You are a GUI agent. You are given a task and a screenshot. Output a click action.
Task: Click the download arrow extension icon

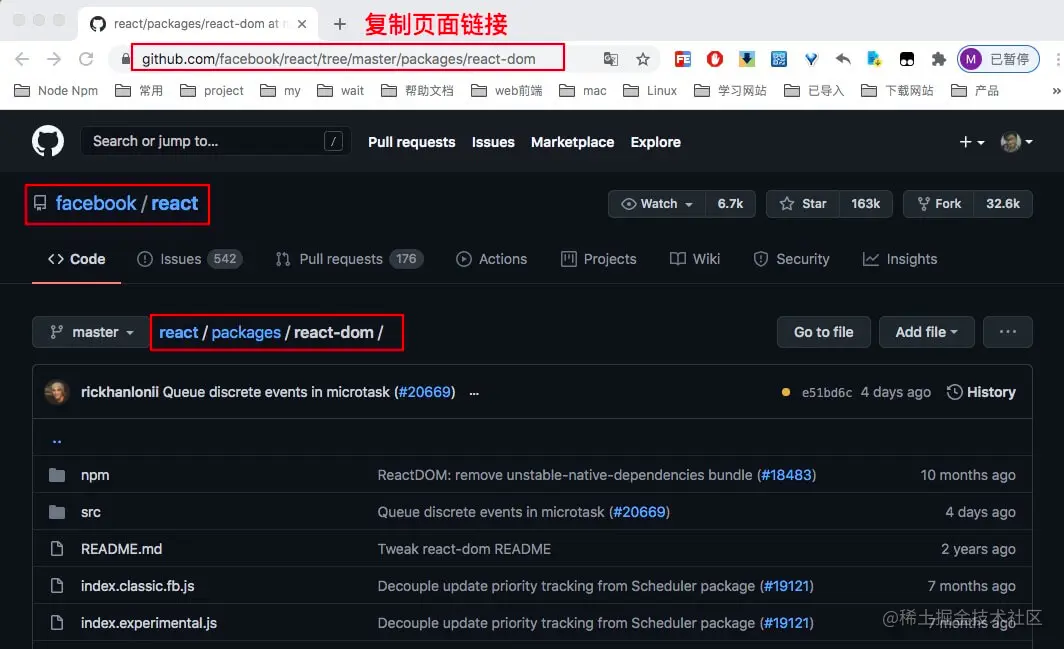746,59
